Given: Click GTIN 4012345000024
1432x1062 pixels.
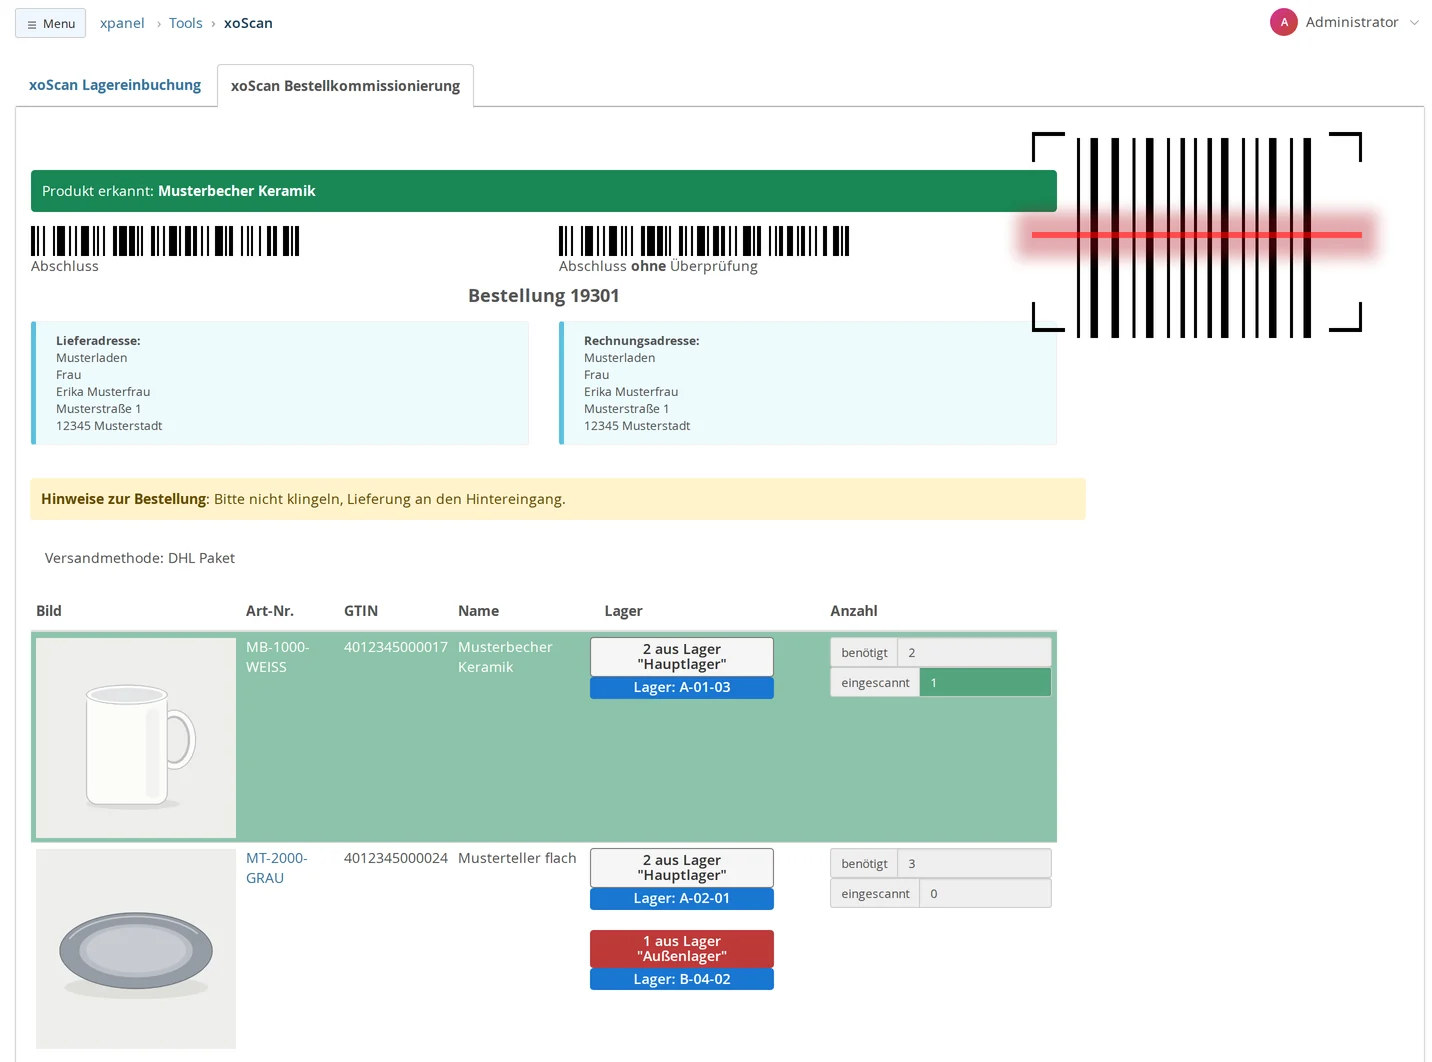Looking at the screenshot, I should coord(396,858).
